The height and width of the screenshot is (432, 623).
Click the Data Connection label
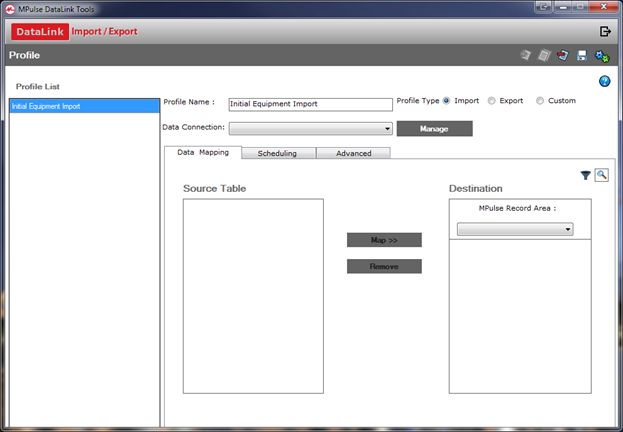click(193, 127)
